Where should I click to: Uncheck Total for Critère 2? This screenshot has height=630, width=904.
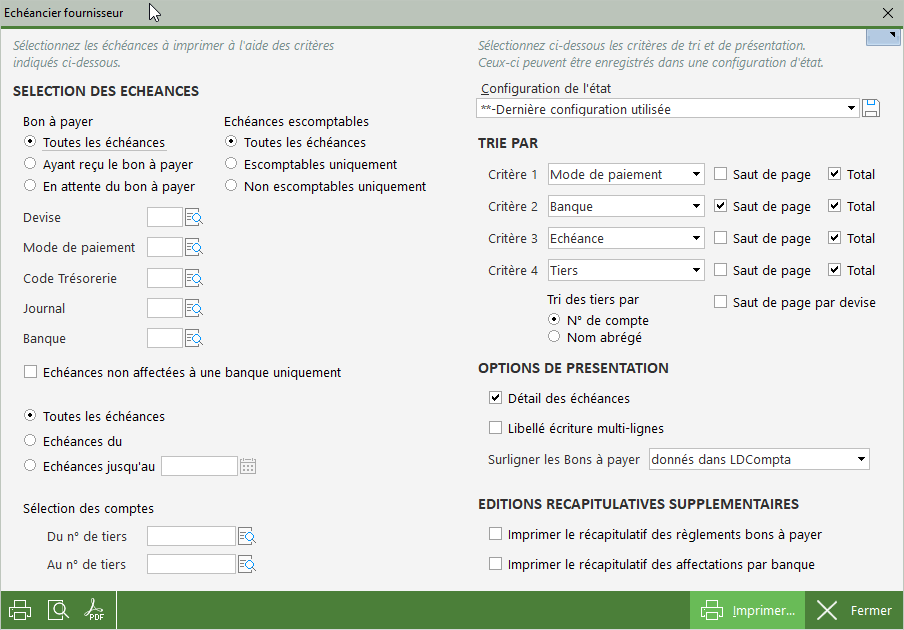click(835, 206)
